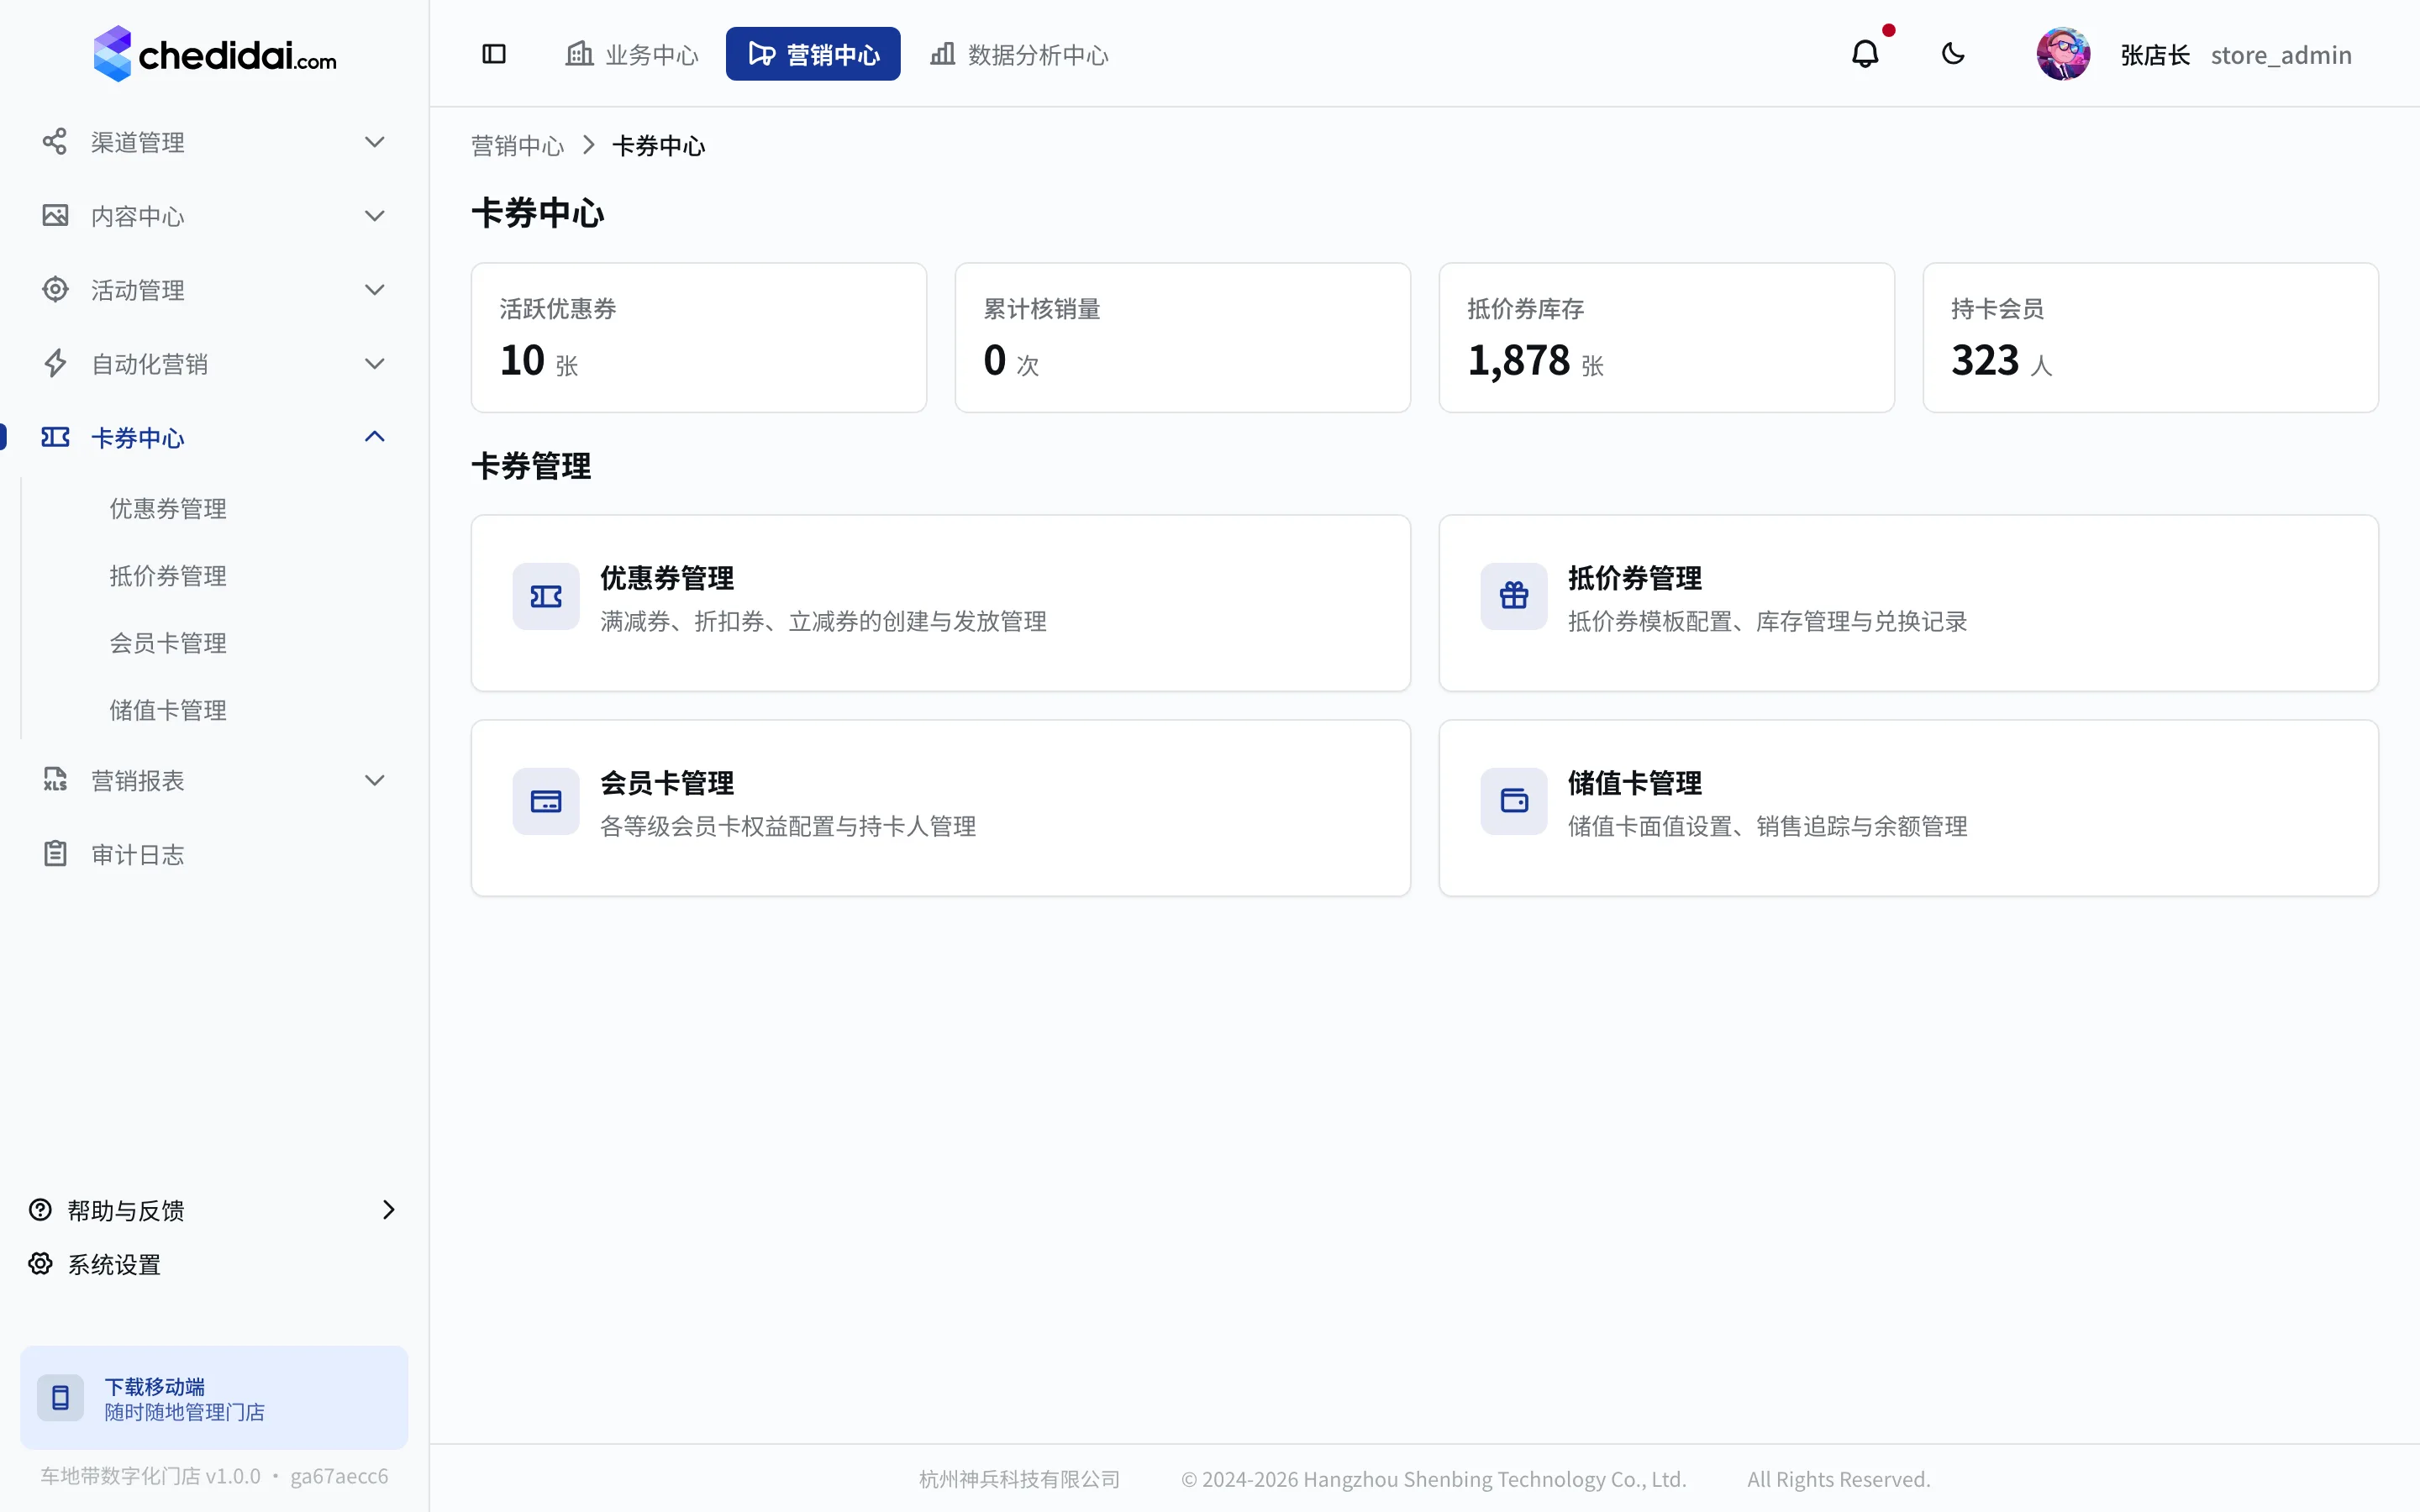The width and height of the screenshot is (2420, 1512).
Task: Click the 营销报表 XLS file icon
Action: 55,780
